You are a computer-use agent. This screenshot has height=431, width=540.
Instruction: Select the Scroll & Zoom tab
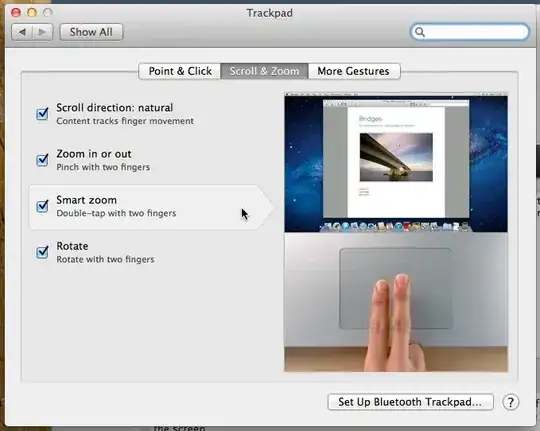(x=264, y=71)
